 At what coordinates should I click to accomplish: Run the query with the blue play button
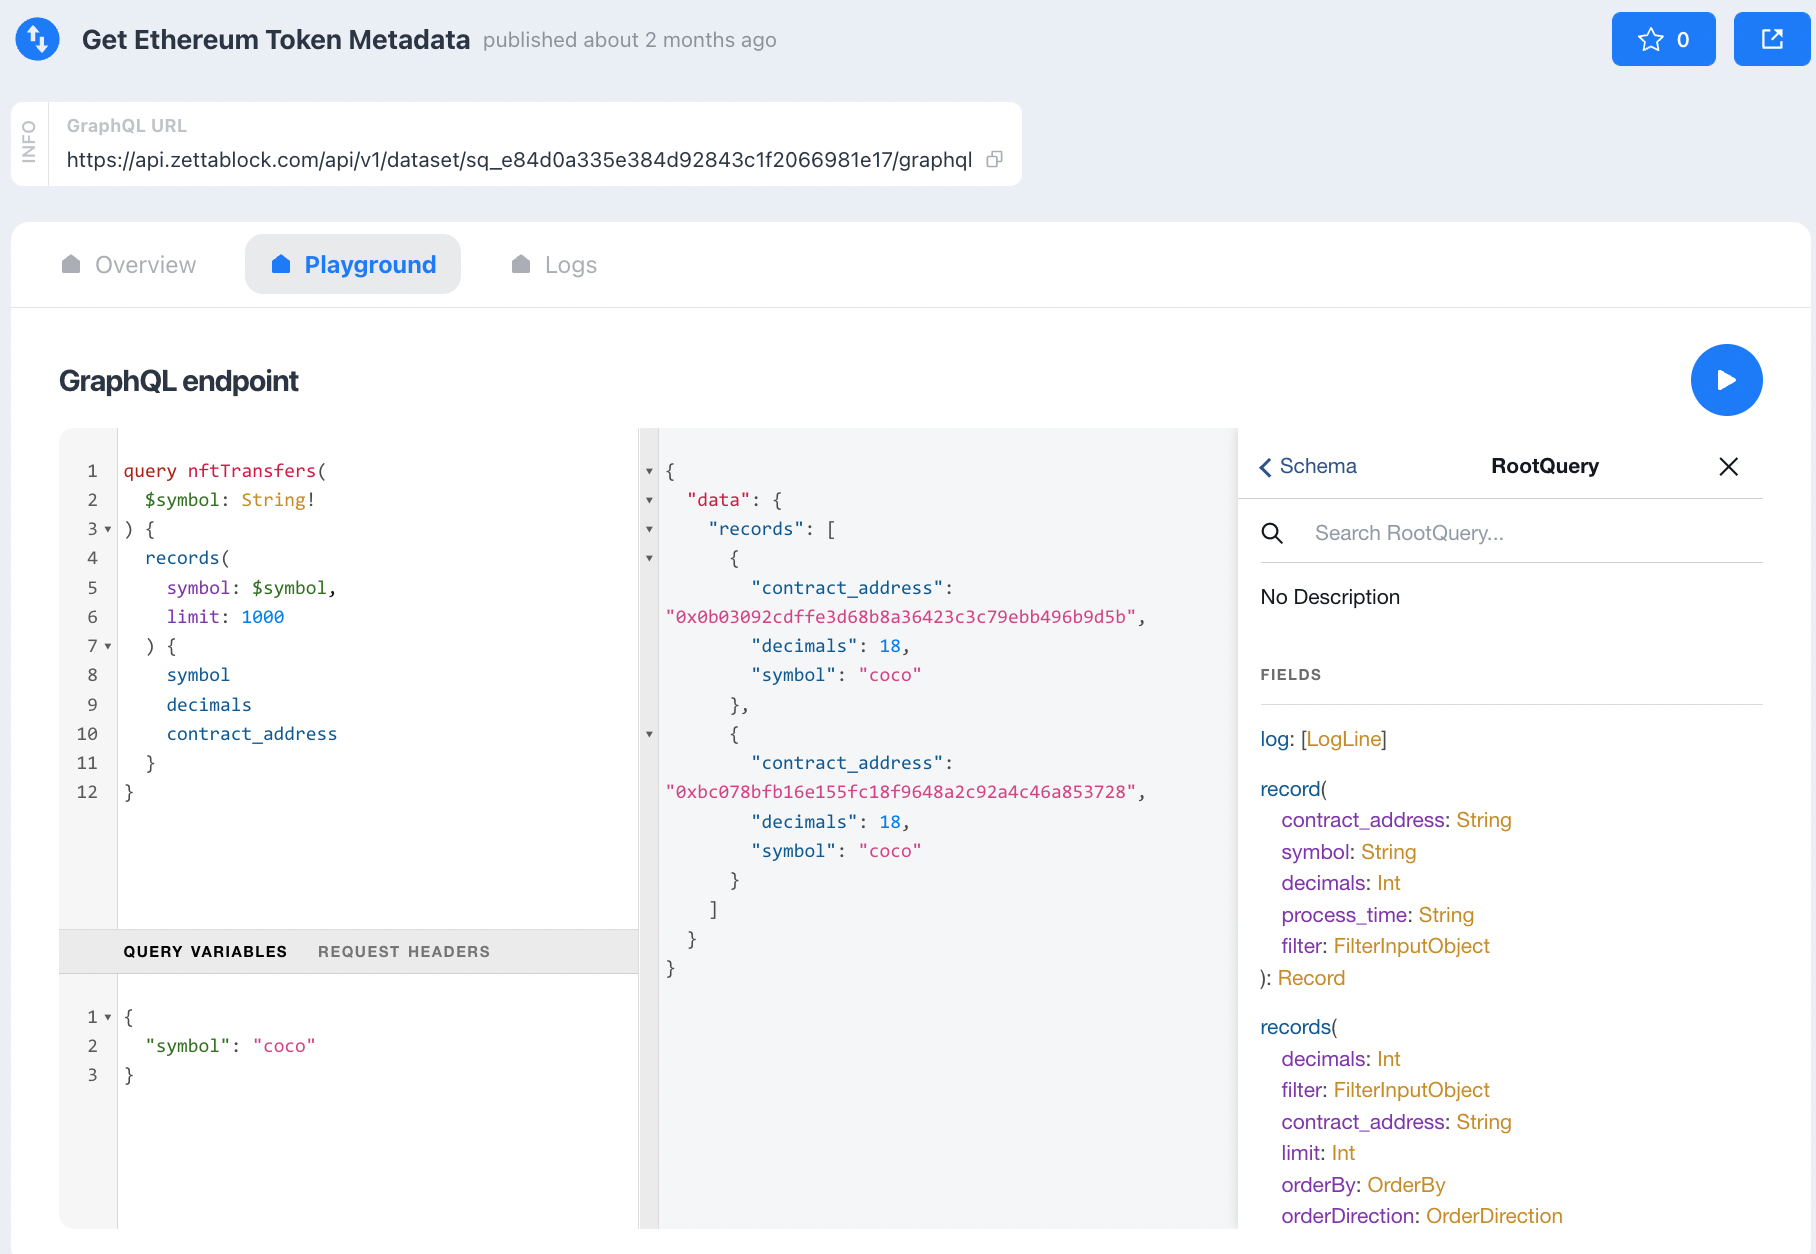pos(1726,380)
